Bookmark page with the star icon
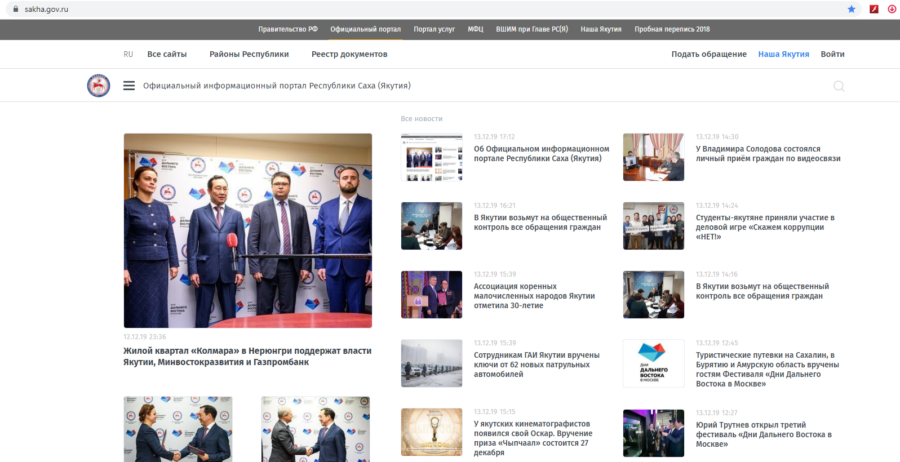 coord(851,8)
